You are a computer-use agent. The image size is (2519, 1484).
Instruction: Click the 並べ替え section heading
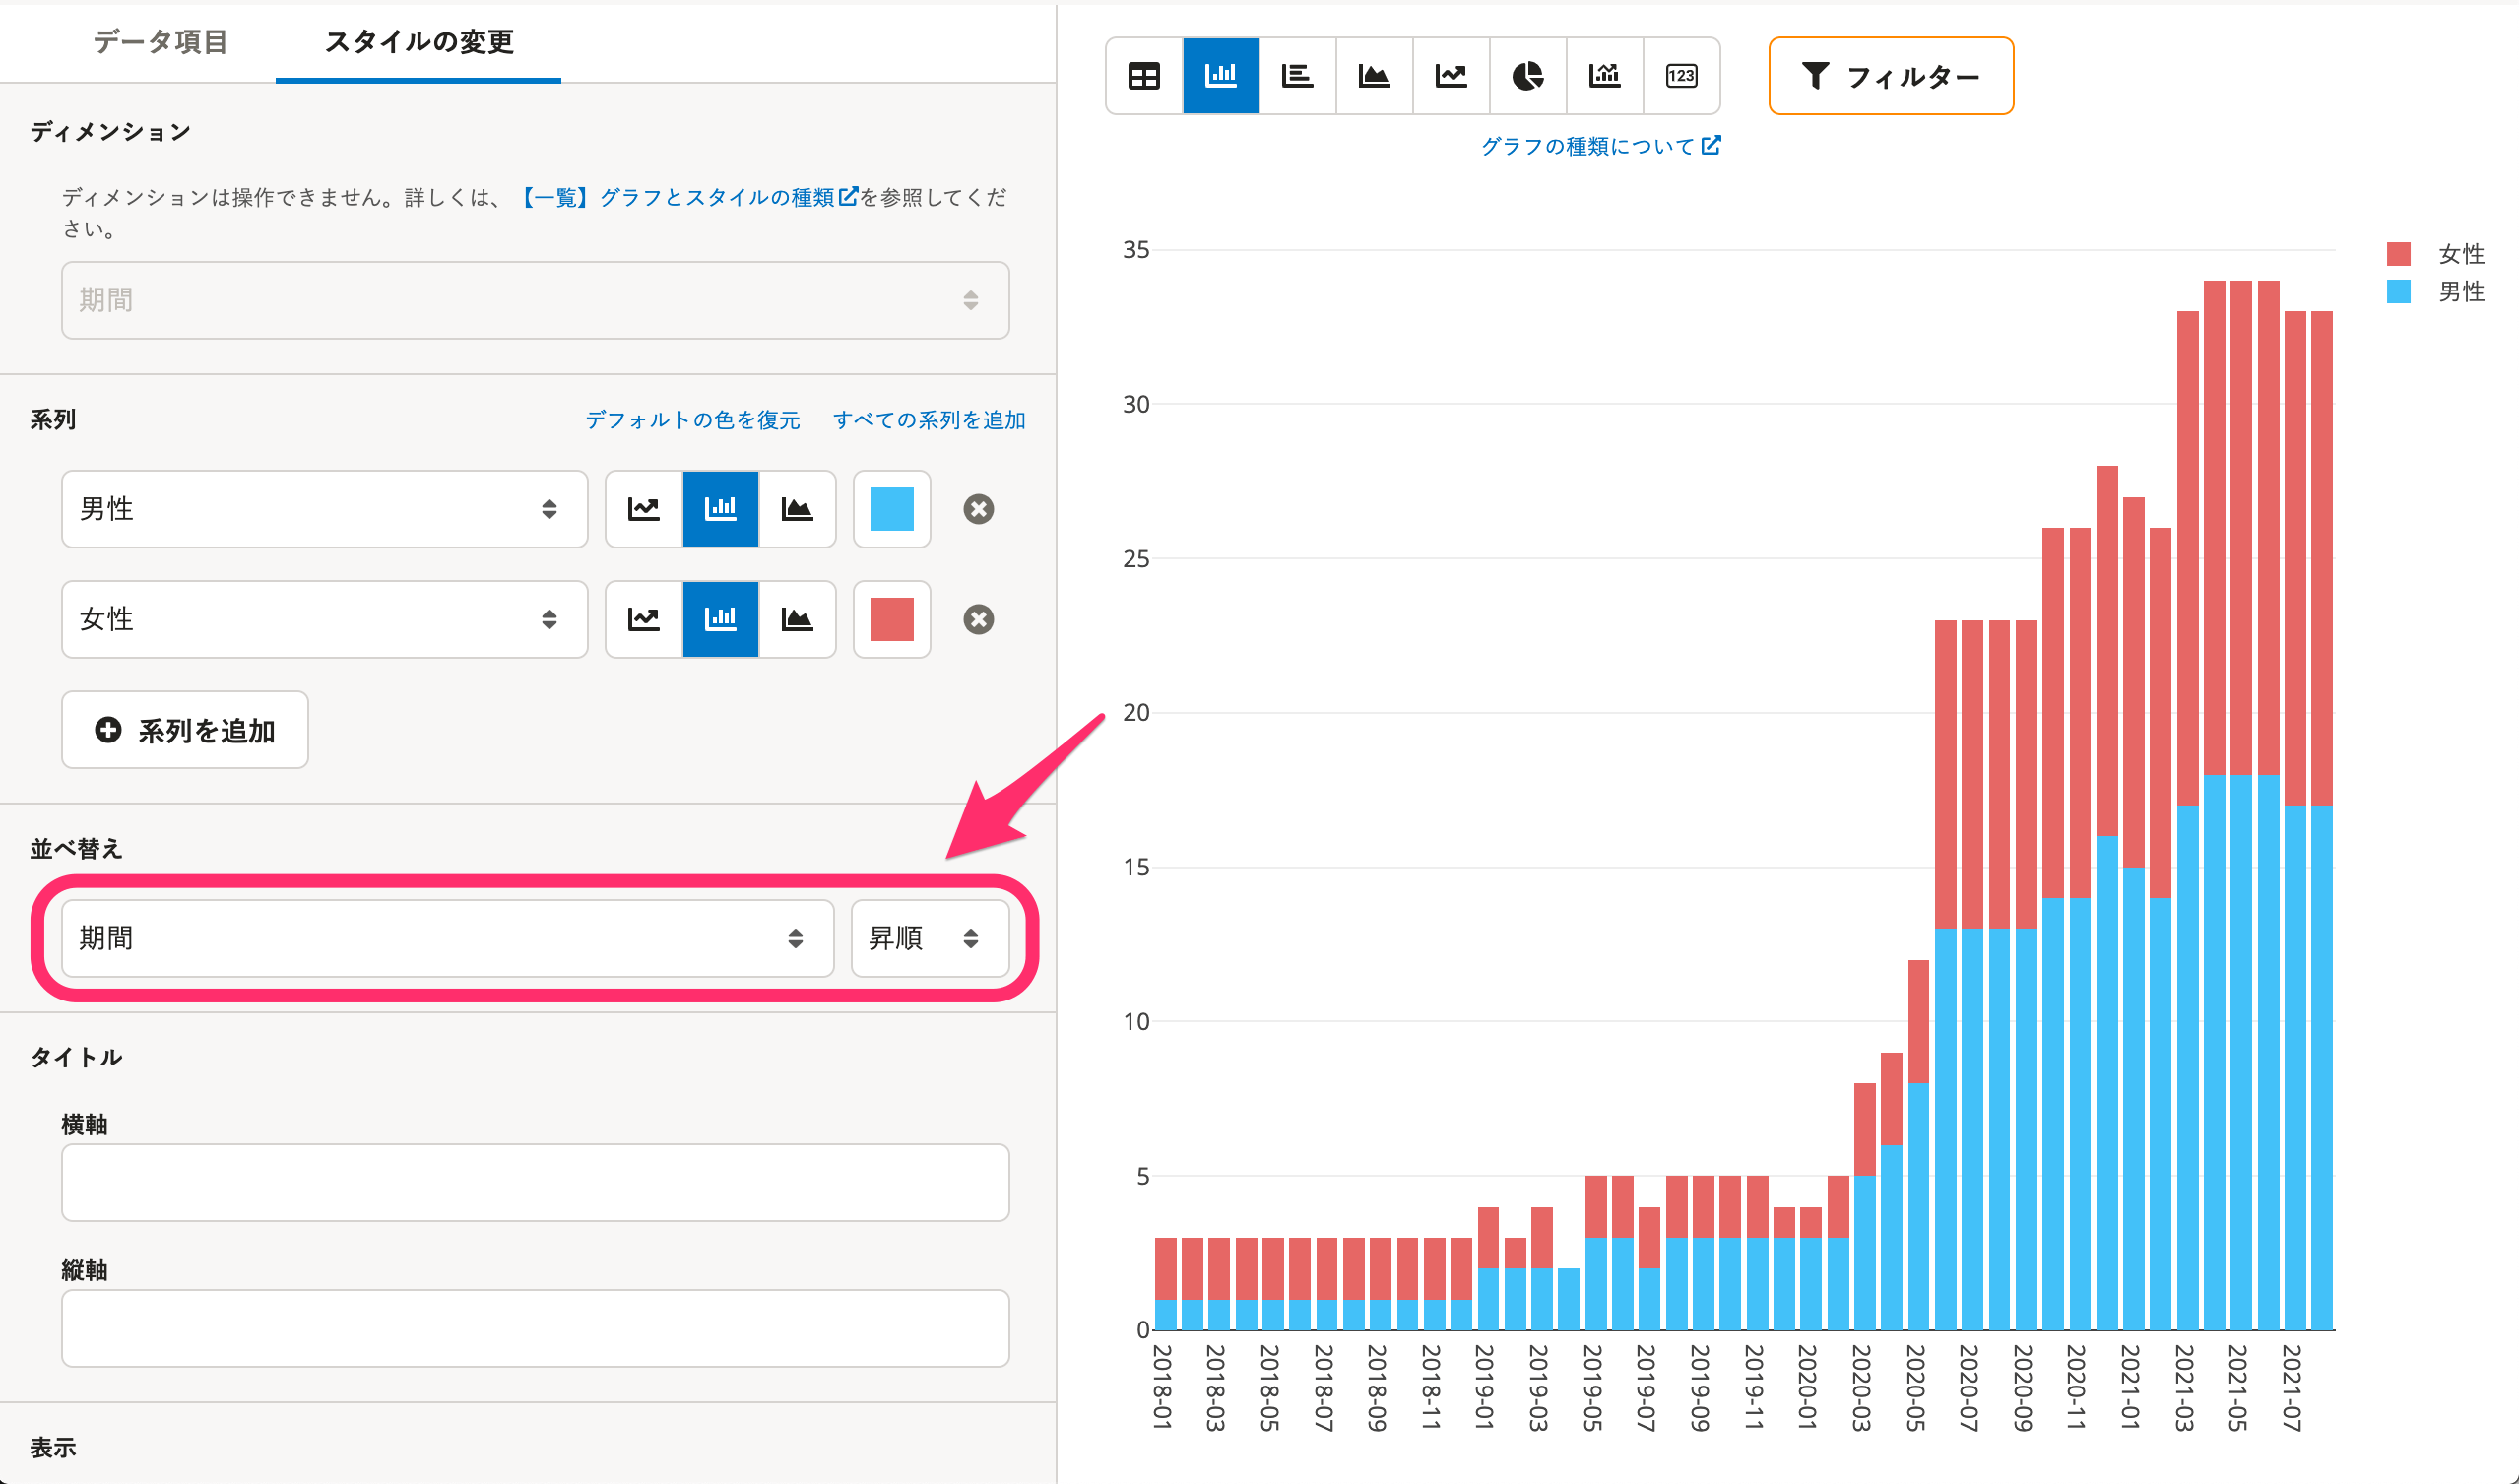pos(76,849)
